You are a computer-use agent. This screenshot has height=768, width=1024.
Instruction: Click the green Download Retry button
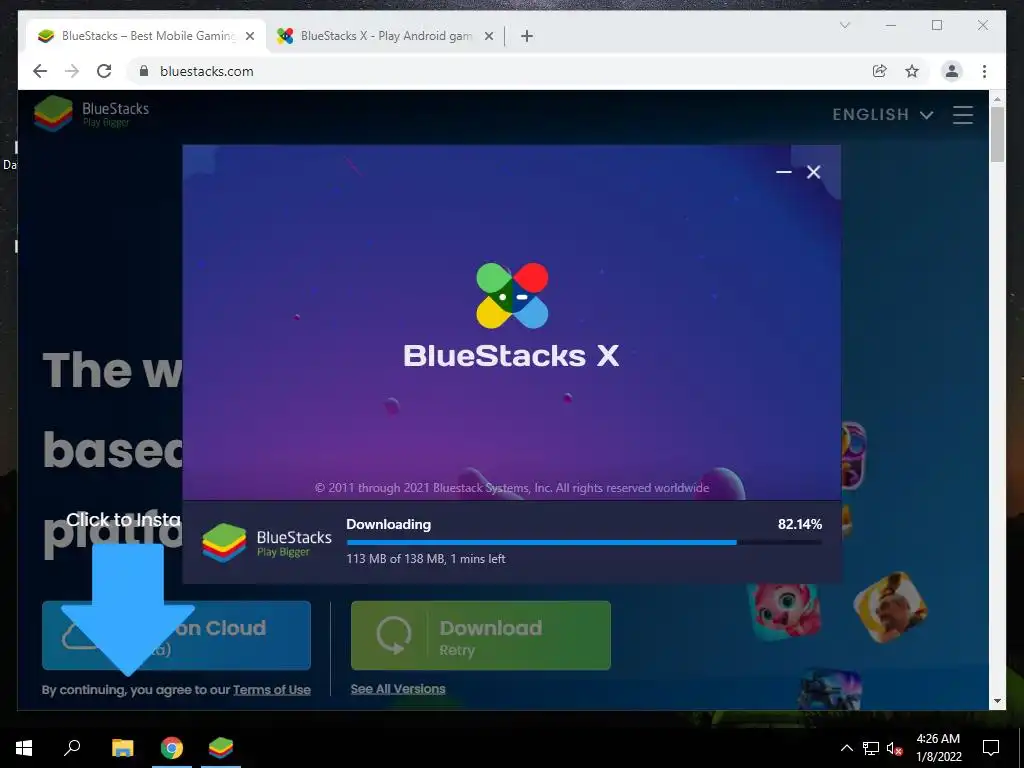pyautogui.click(x=481, y=635)
